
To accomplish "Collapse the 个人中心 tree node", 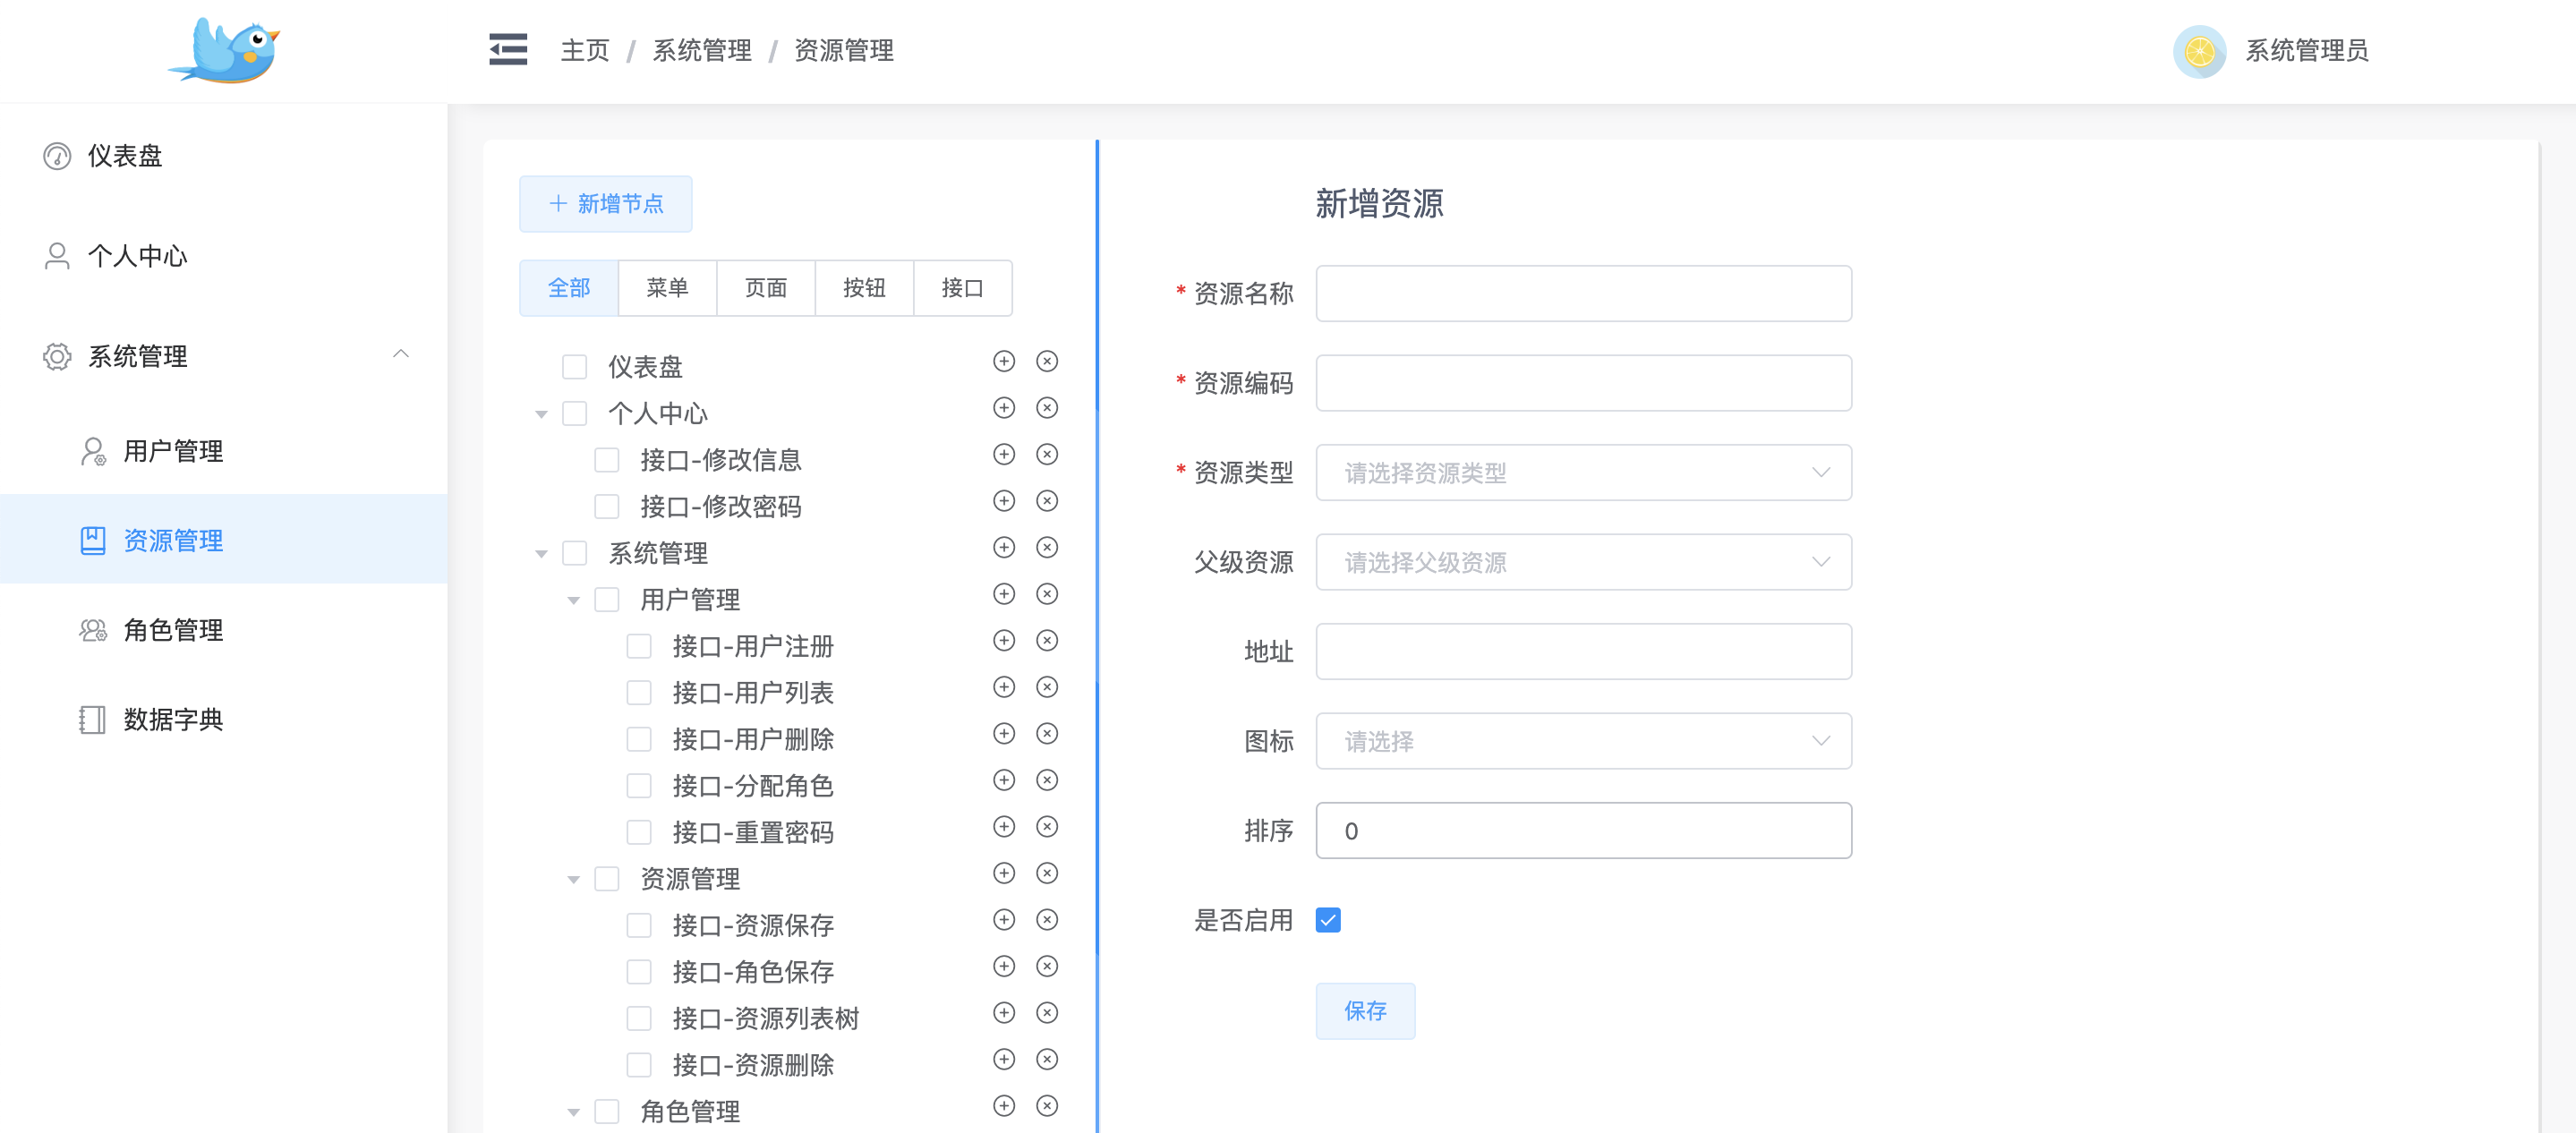I will click(541, 414).
